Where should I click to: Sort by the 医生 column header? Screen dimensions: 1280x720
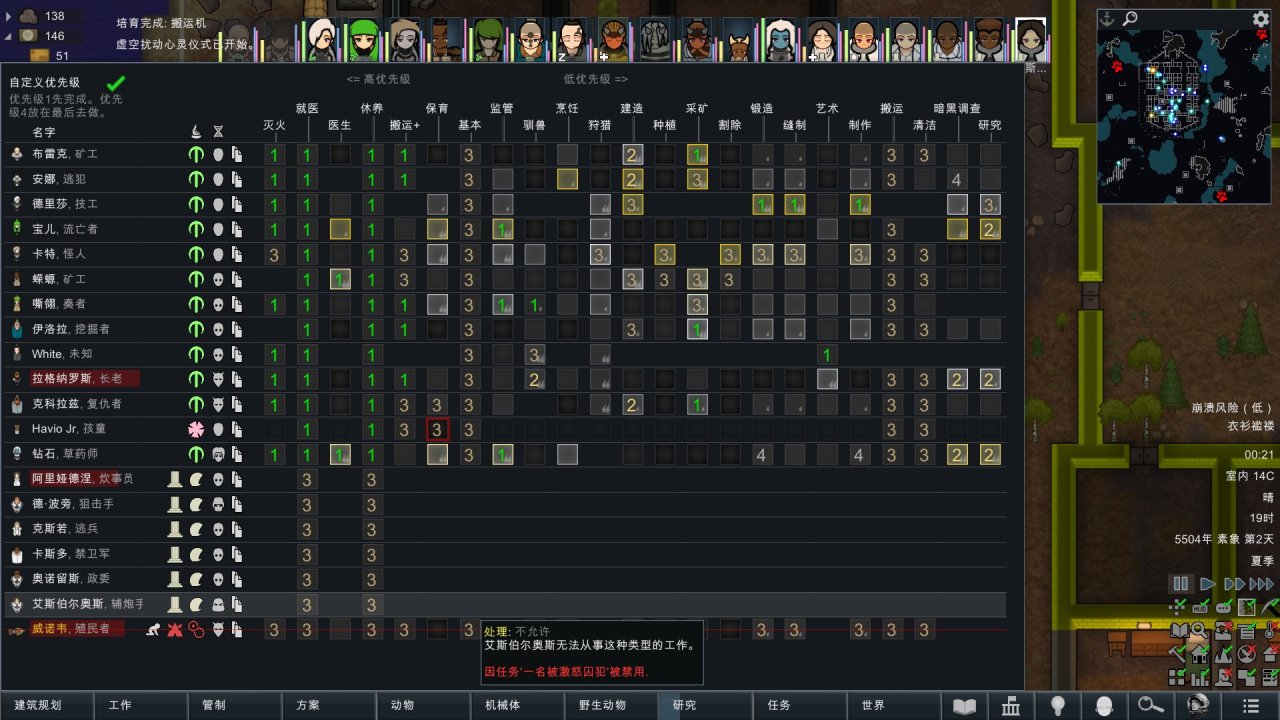(340, 126)
